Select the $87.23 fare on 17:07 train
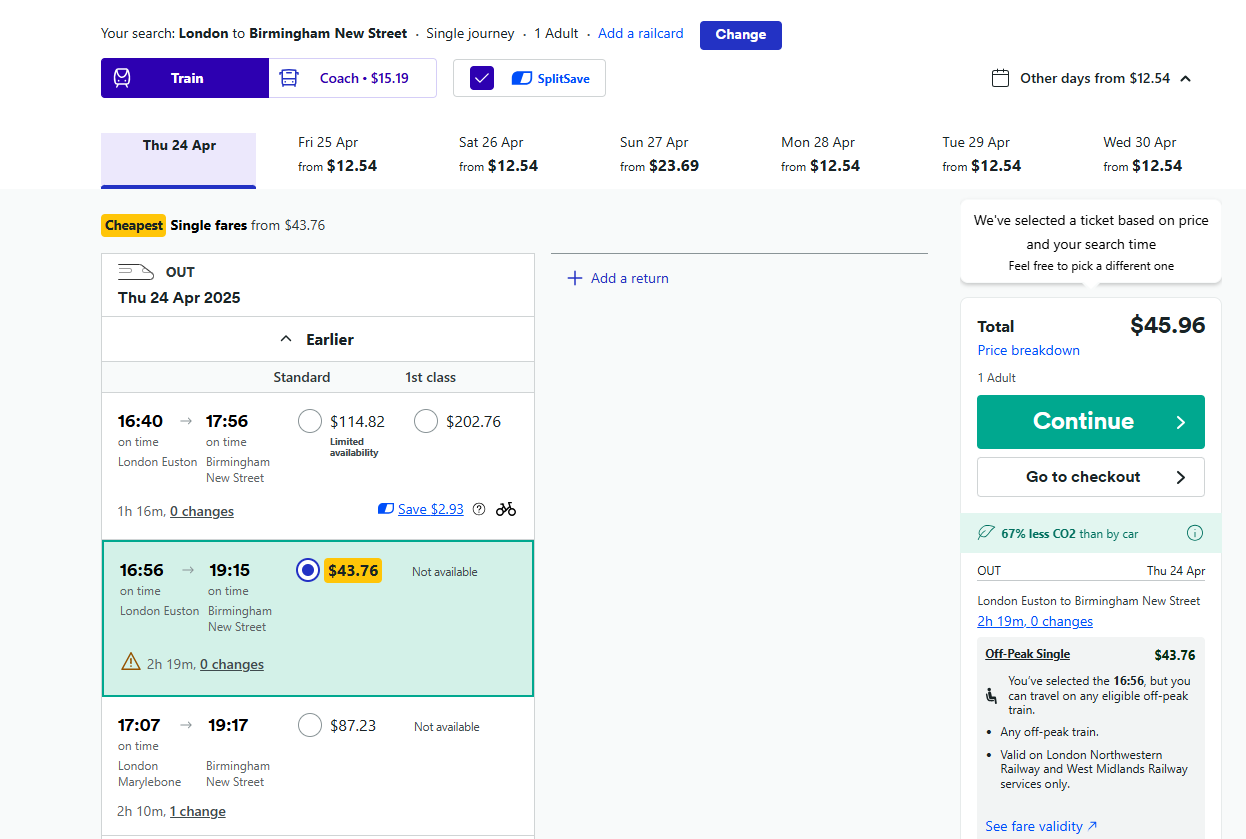 pyautogui.click(x=310, y=725)
